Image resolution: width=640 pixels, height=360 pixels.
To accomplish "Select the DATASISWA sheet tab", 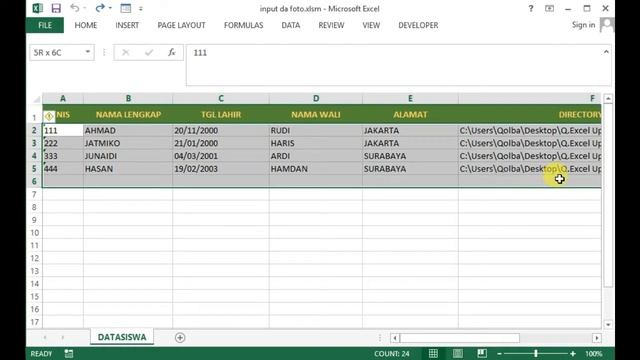I will [122, 337].
